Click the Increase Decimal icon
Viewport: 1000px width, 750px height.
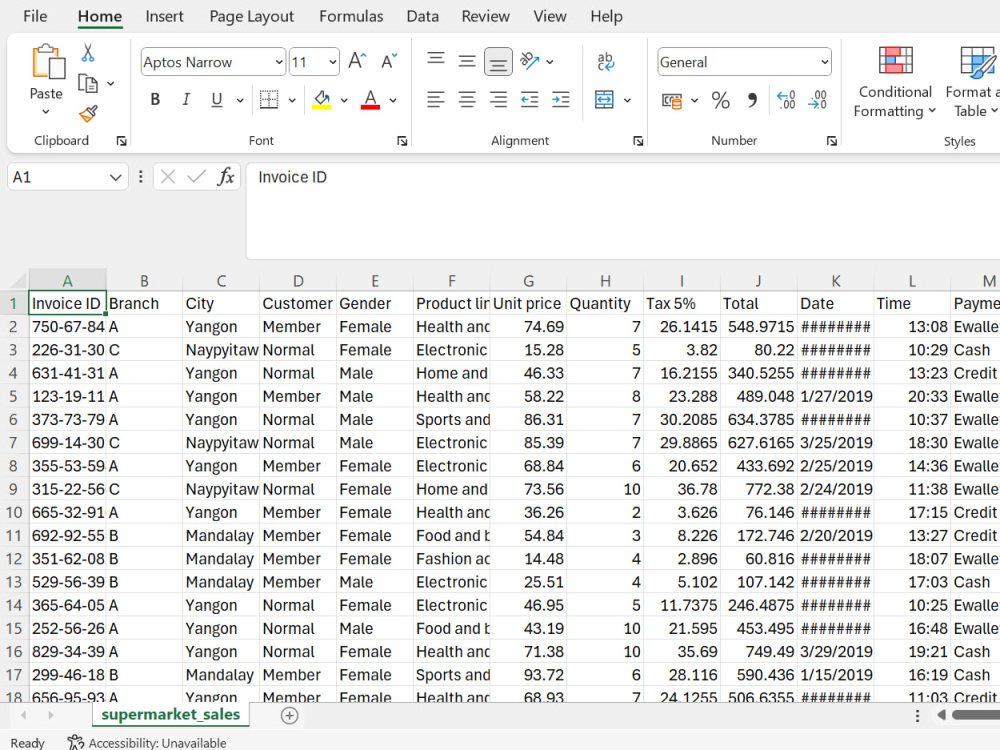pyautogui.click(x=786, y=100)
